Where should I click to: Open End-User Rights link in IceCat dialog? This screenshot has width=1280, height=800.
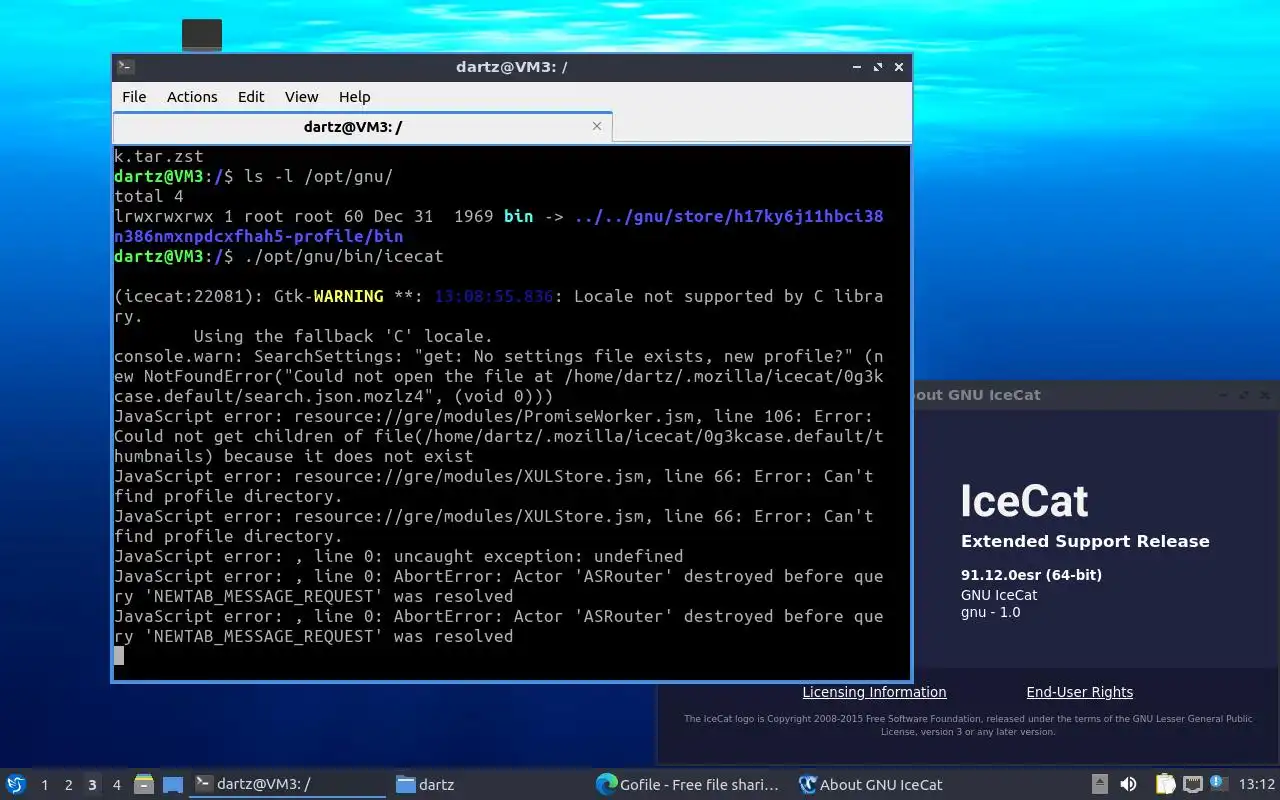pos(1079,692)
